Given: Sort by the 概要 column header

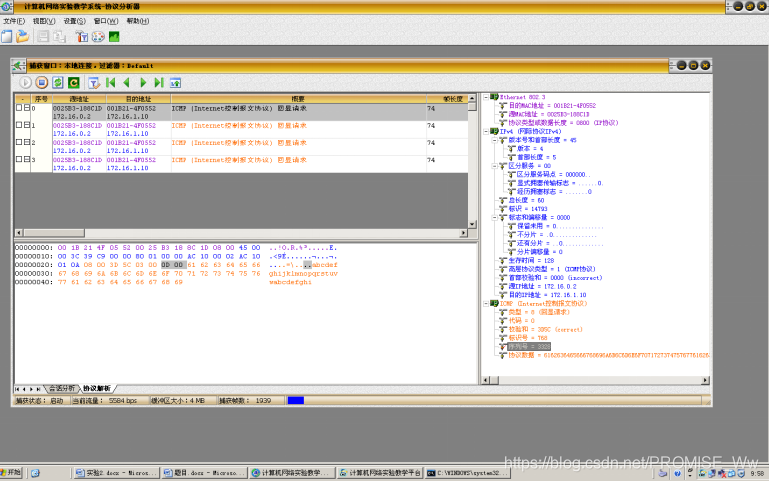Looking at the screenshot, I should click(x=298, y=99).
